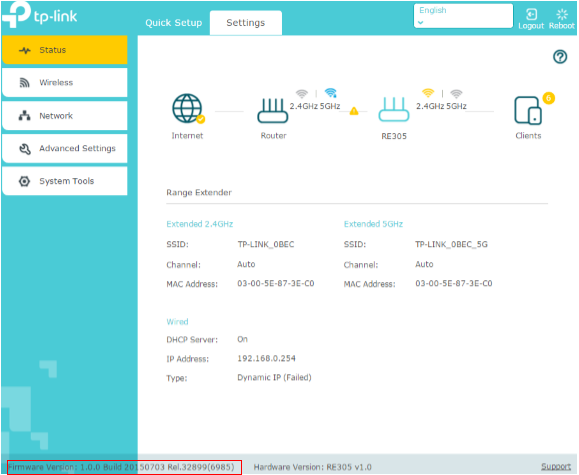Click the yellow 2.4GHz extender signal icon

coord(428,93)
